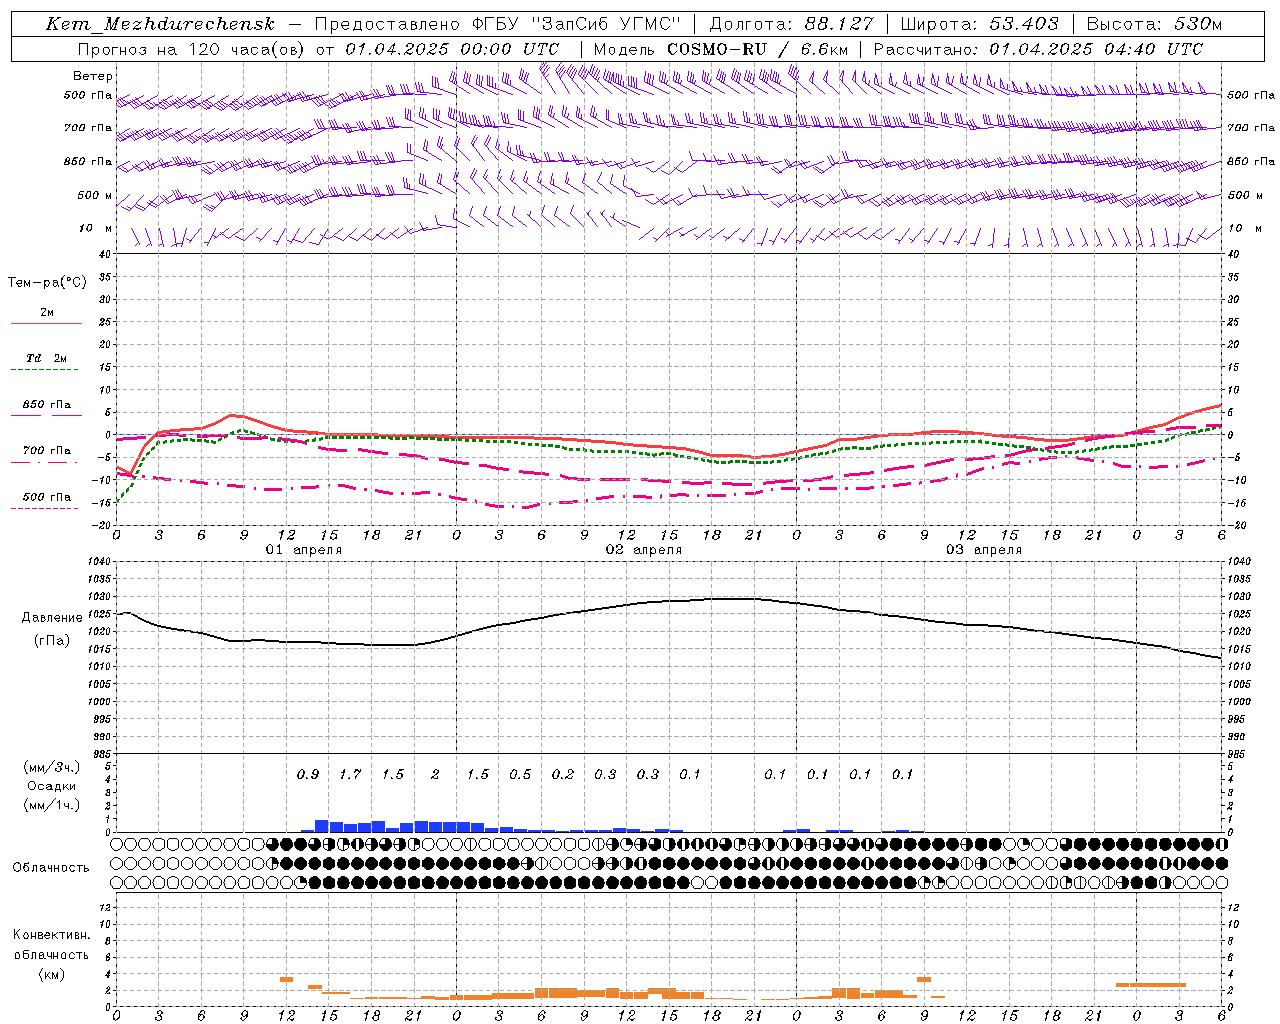Click the '0.2' precipitation amount
1280x1024 pixels.
click(x=563, y=774)
